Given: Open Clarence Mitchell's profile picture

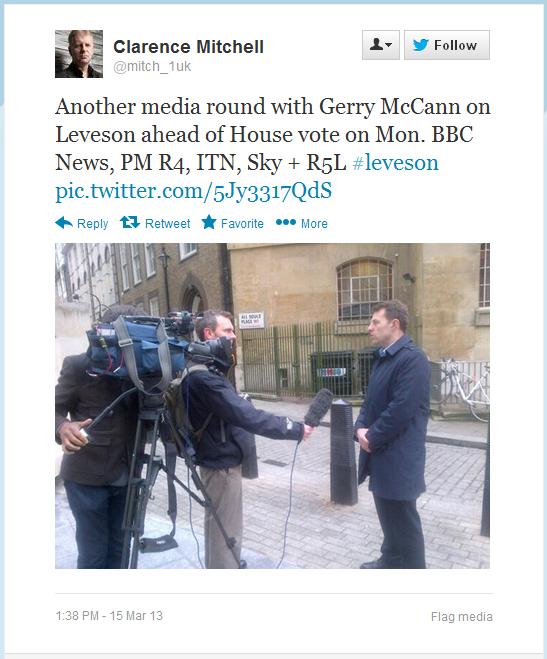Looking at the screenshot, I should click(79, 54).
